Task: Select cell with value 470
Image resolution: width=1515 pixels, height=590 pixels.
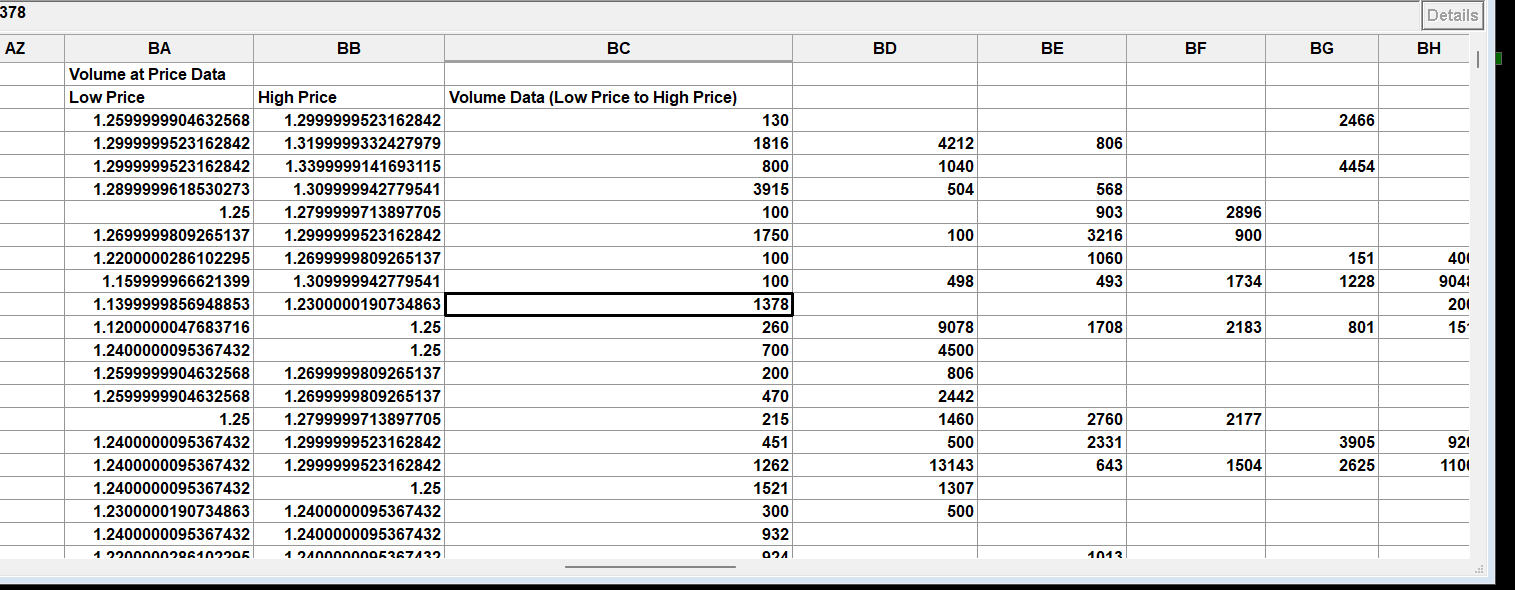Action: pyautogui.click(x=618, y=396)
